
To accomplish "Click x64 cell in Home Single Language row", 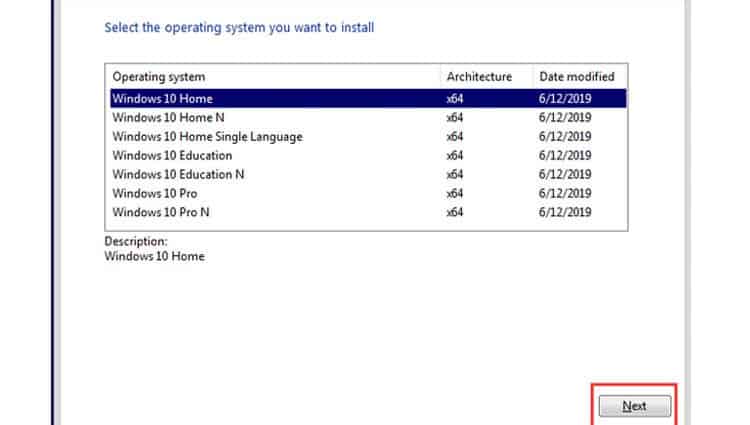I will click(x=454, y=137).
